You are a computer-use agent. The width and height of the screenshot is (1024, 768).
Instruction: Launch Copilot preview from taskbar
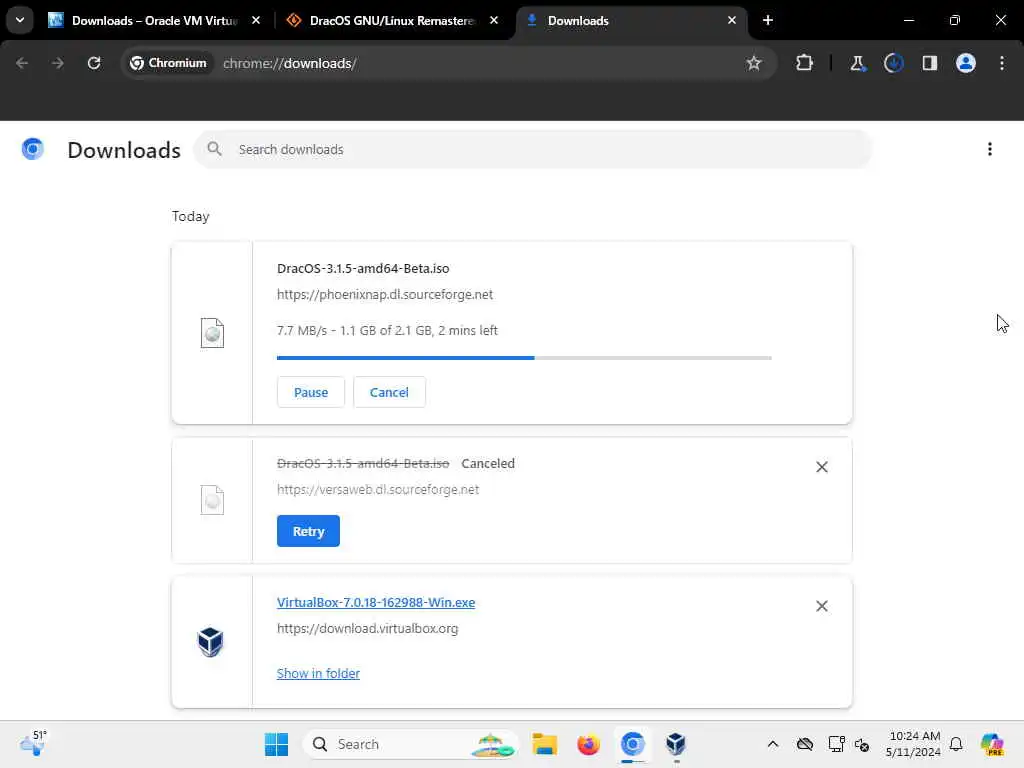[992, 744]
